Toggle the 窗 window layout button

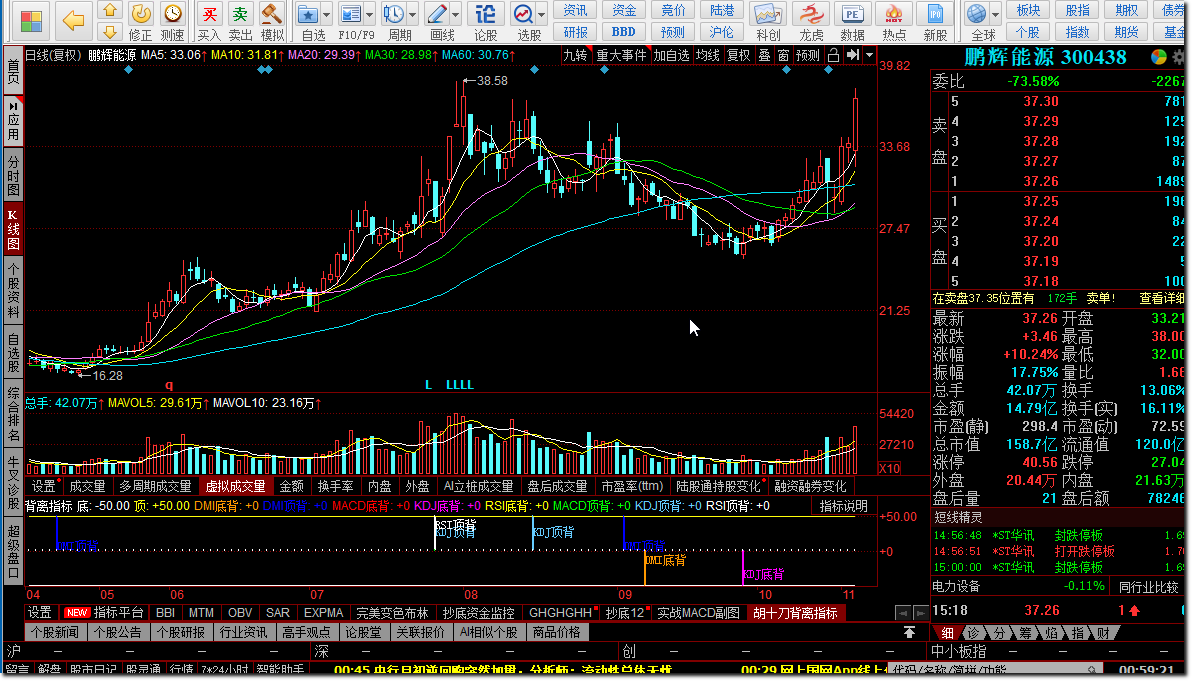pos(784,56)
